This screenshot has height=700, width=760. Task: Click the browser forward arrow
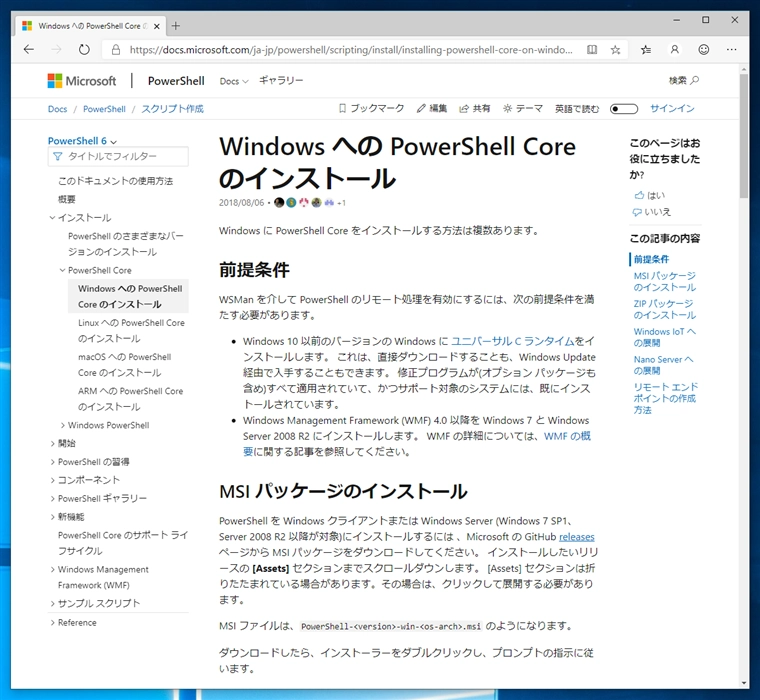click(57, 49)
